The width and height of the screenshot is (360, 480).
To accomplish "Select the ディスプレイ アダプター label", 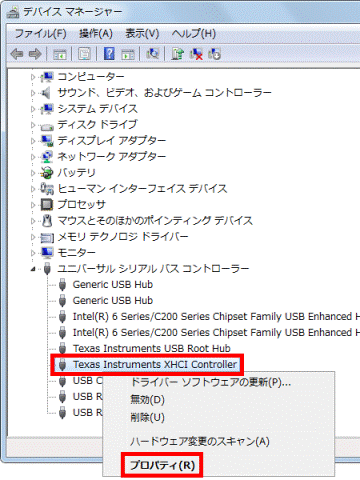I will tap(111, 141).
